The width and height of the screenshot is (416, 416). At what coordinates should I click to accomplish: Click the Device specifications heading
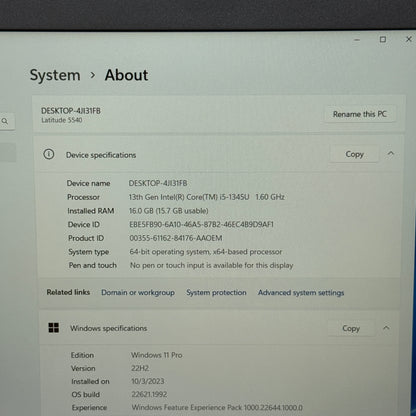click(x=101, y=155)
